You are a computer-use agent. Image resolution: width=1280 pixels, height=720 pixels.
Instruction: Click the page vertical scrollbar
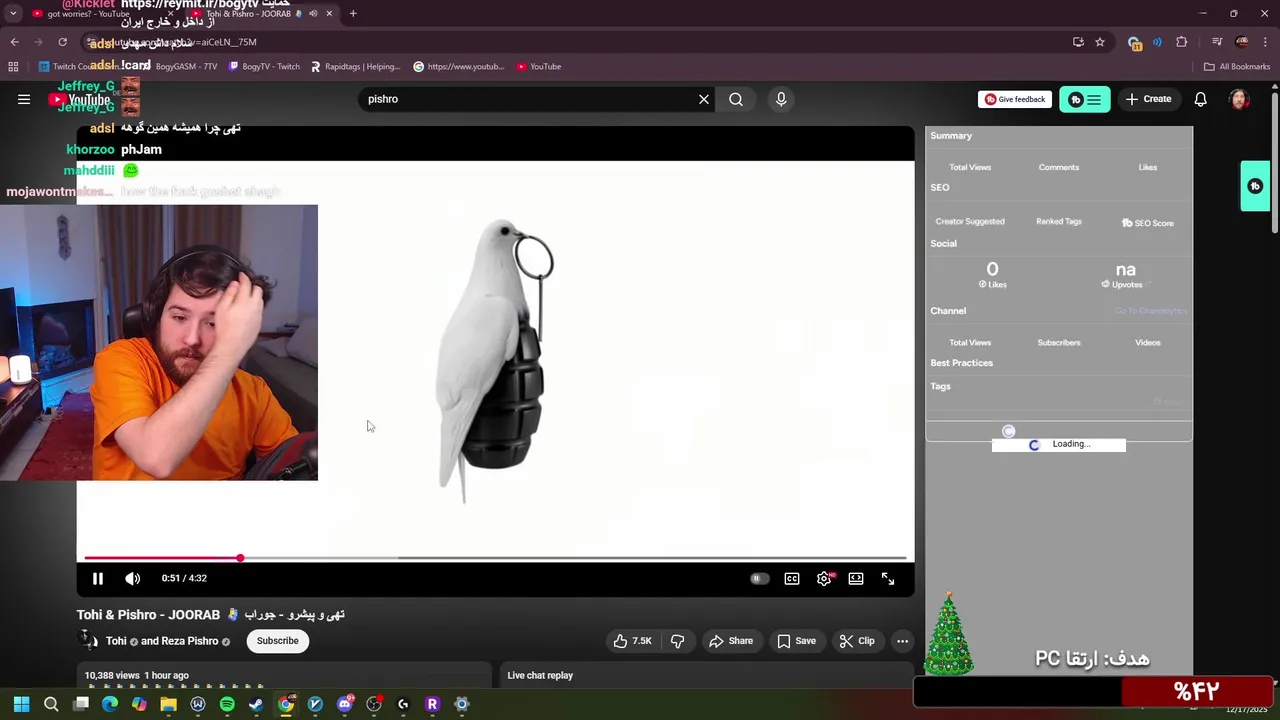point(1274,165)
